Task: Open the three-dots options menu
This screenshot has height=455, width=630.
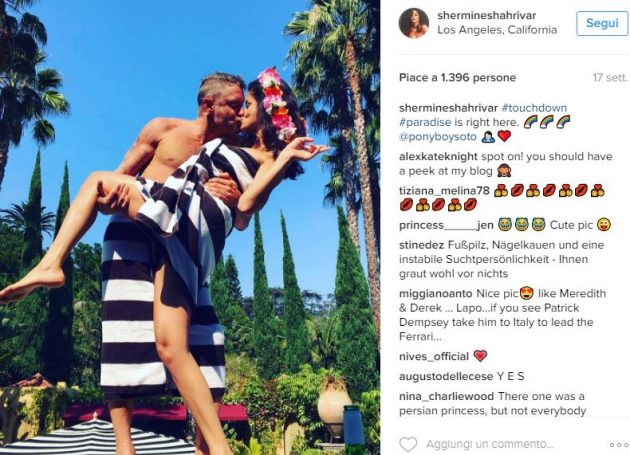Action: coord(619,445)
